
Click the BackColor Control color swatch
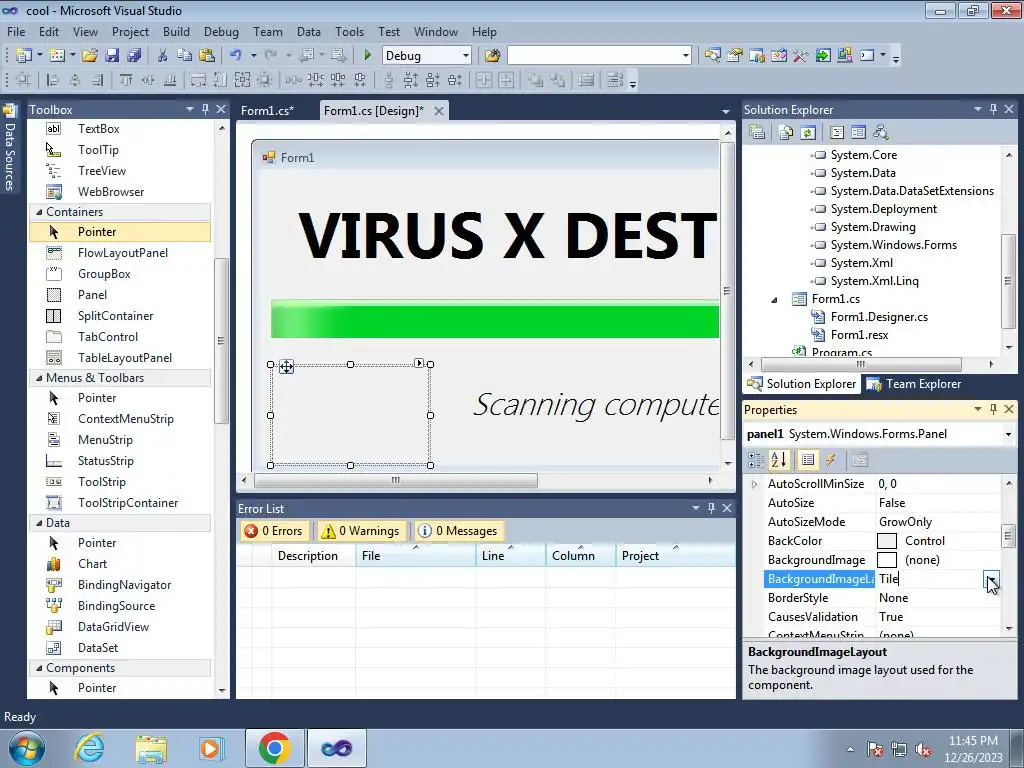click(x=886, y=541)
